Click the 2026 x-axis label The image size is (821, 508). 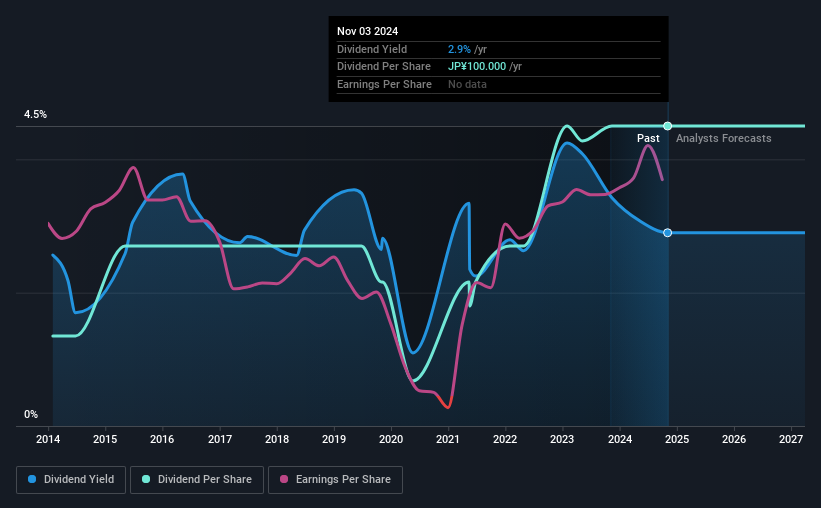tap(734, 439)
